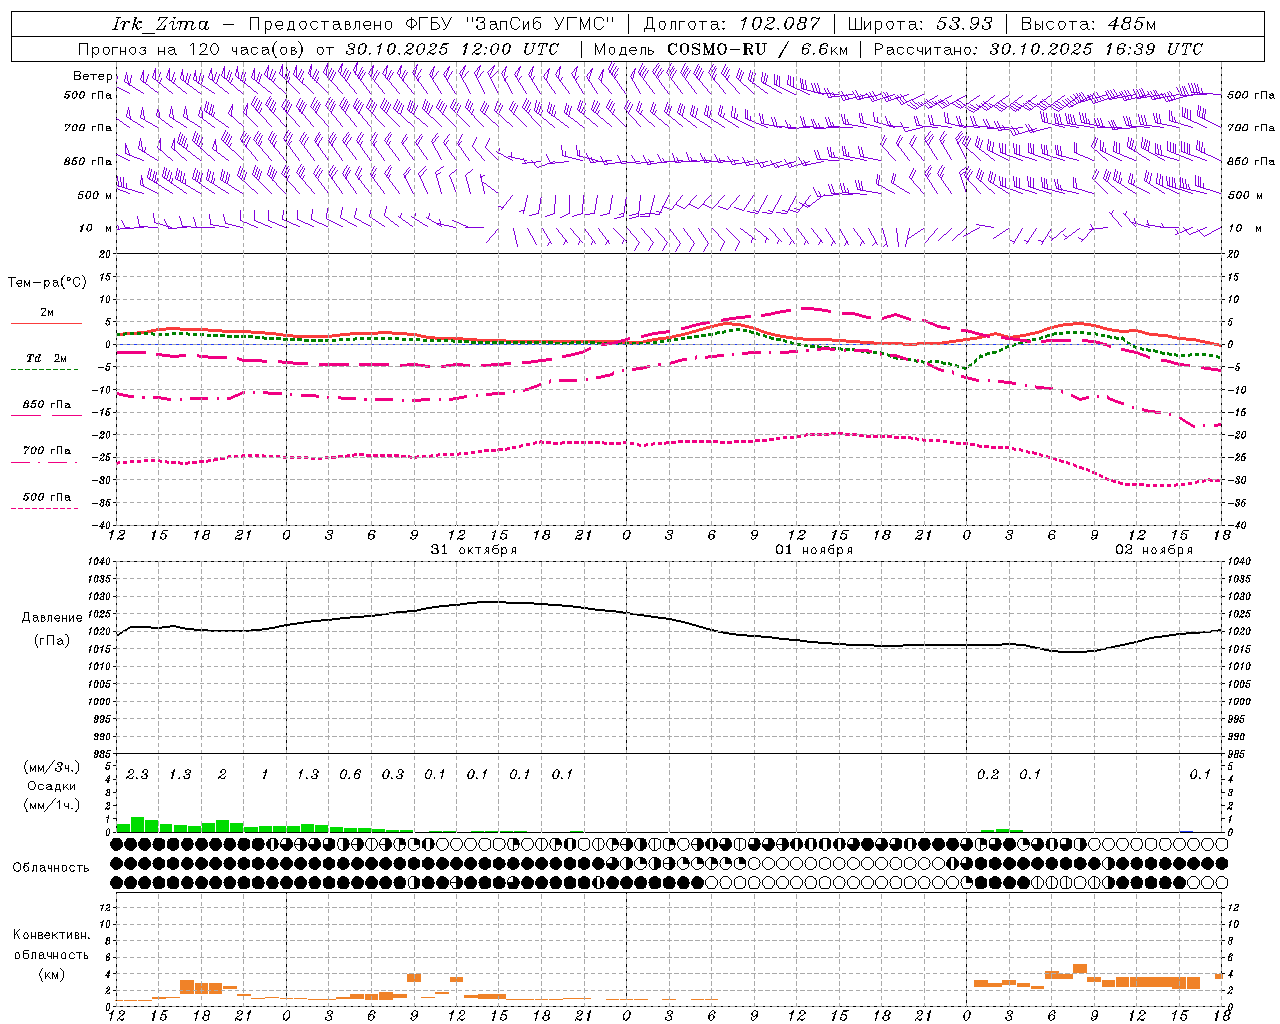Click the 0.3 precipitation total value
Screen dimensions: 1280x1024
point(393,775)
